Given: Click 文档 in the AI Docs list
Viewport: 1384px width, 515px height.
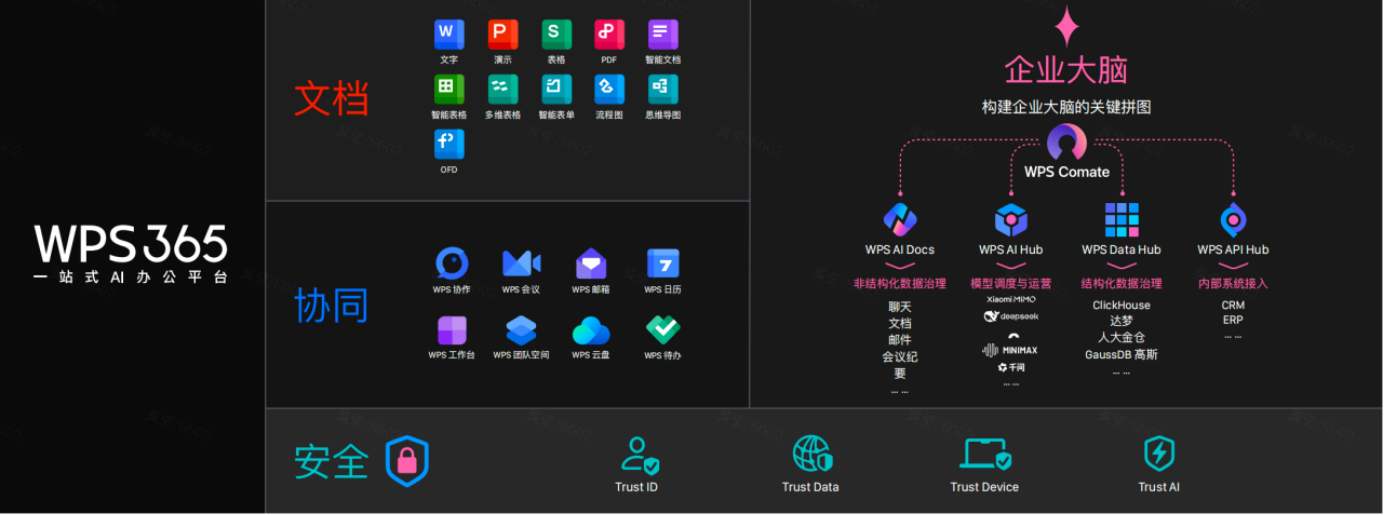Looking at the screenshot, I should 900,324.
